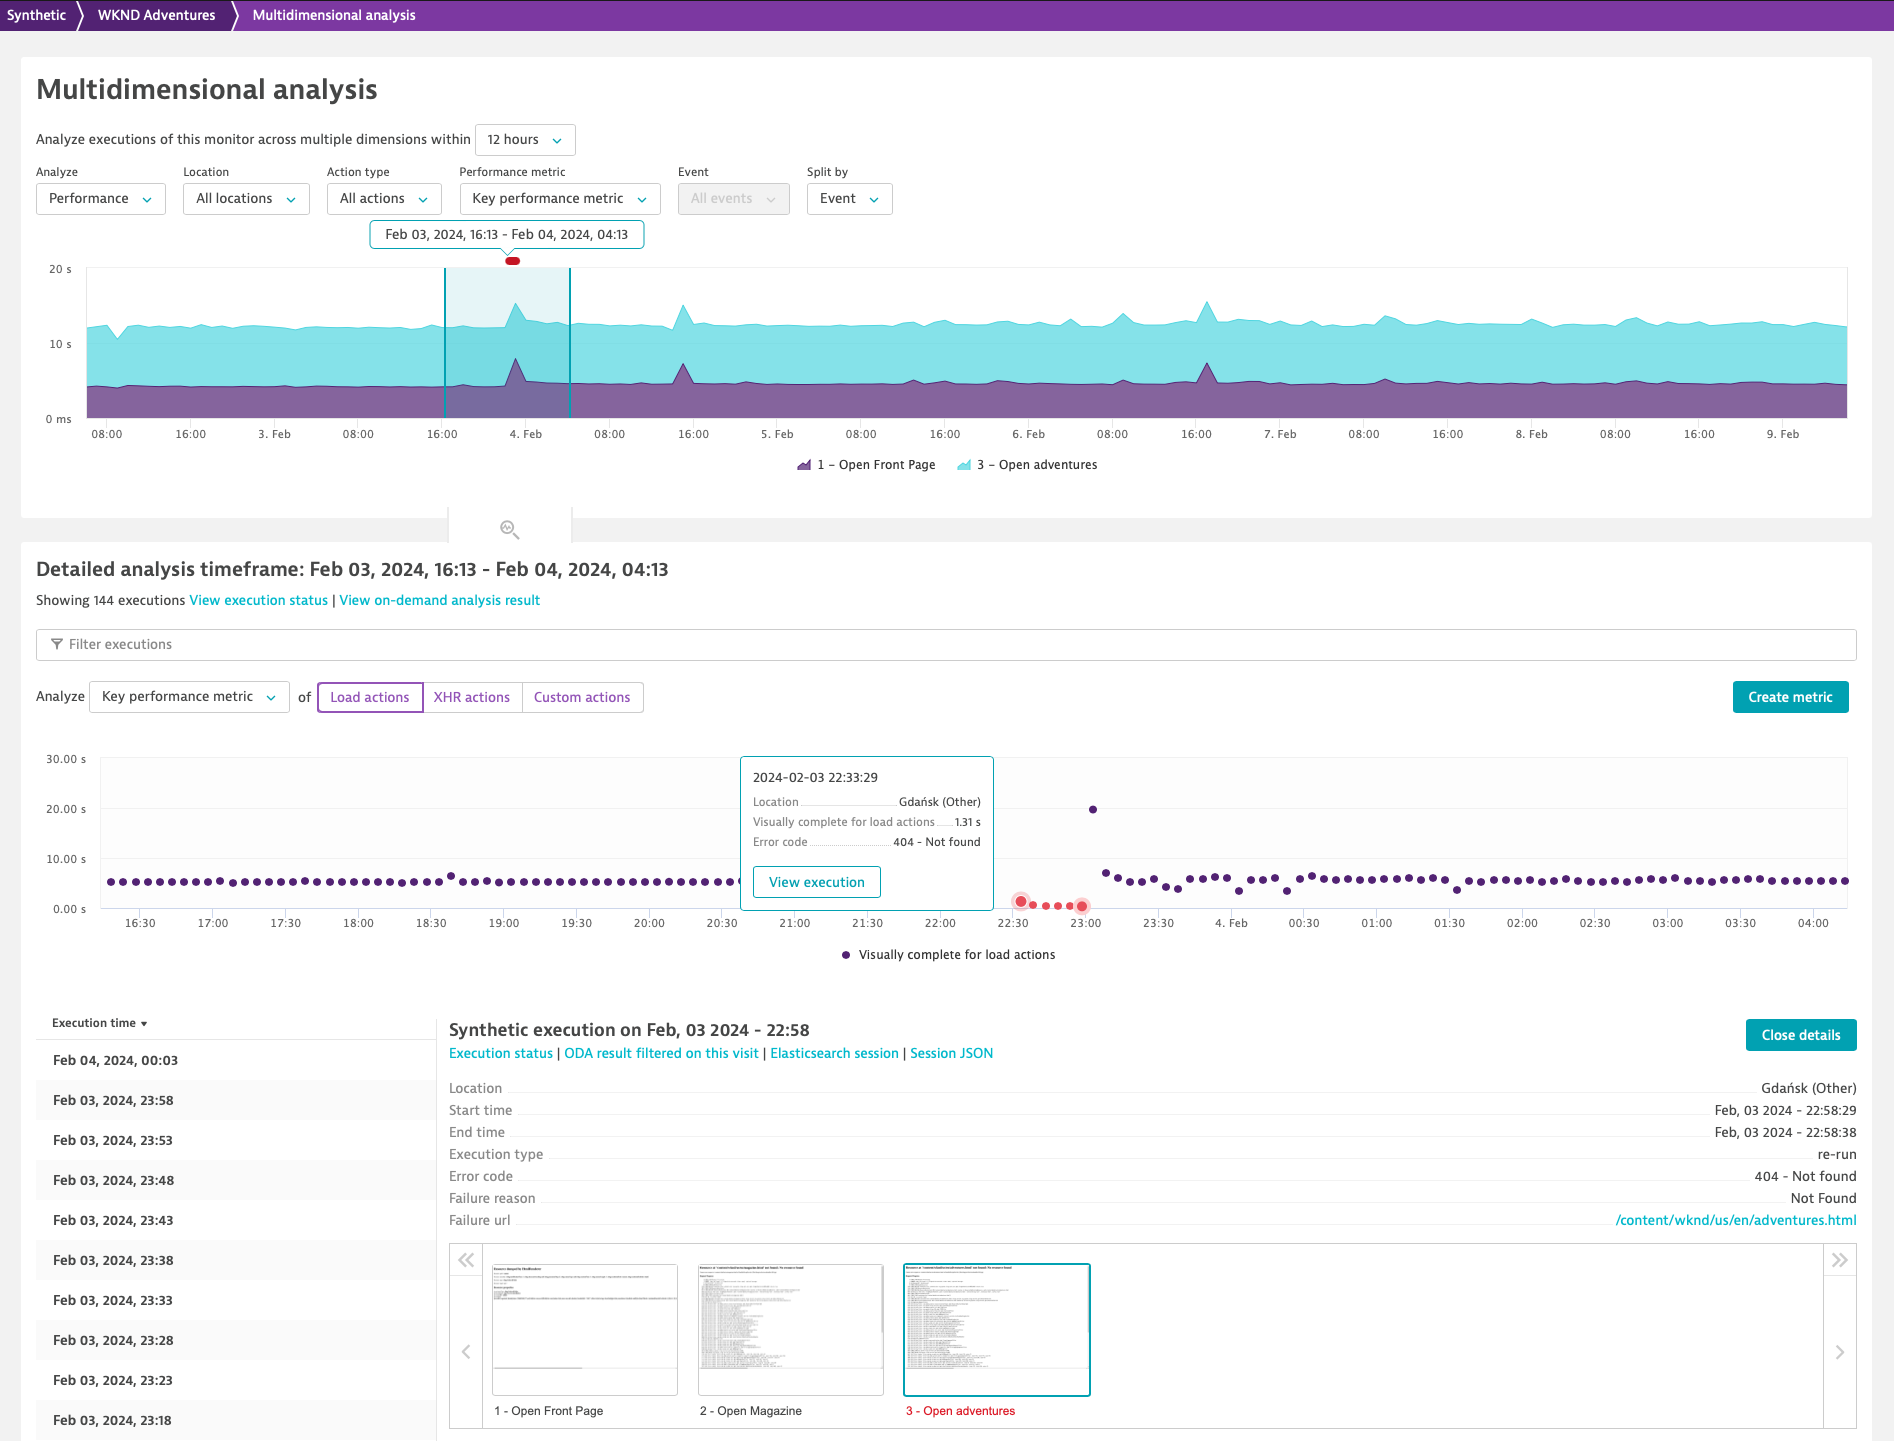Click 'Synthetic' in the breadcrumb navigation
Screen dimensions: 1894x1441
click(x=36, y=14)
